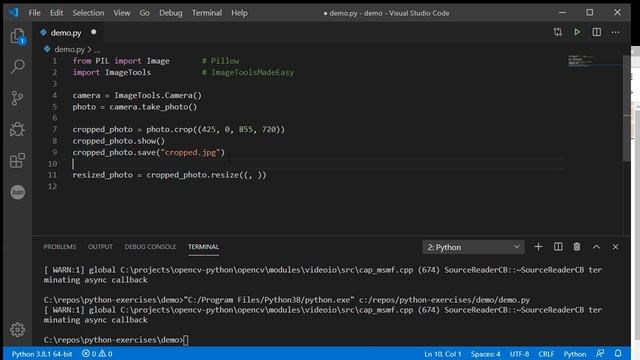Split the editor to the right
This screenshot has height=360, width=640.
596,32
